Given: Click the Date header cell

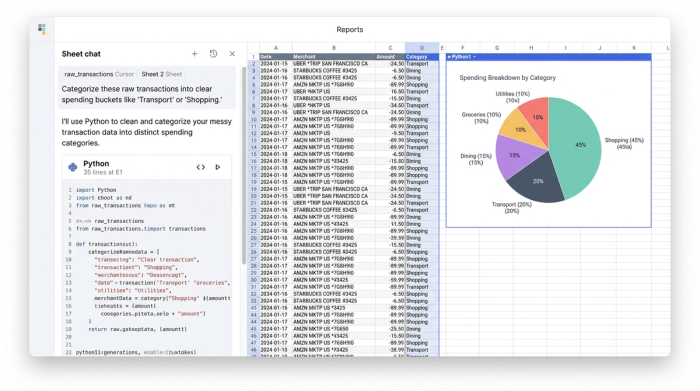Looking at the screenshot, I should coord(275,57).
